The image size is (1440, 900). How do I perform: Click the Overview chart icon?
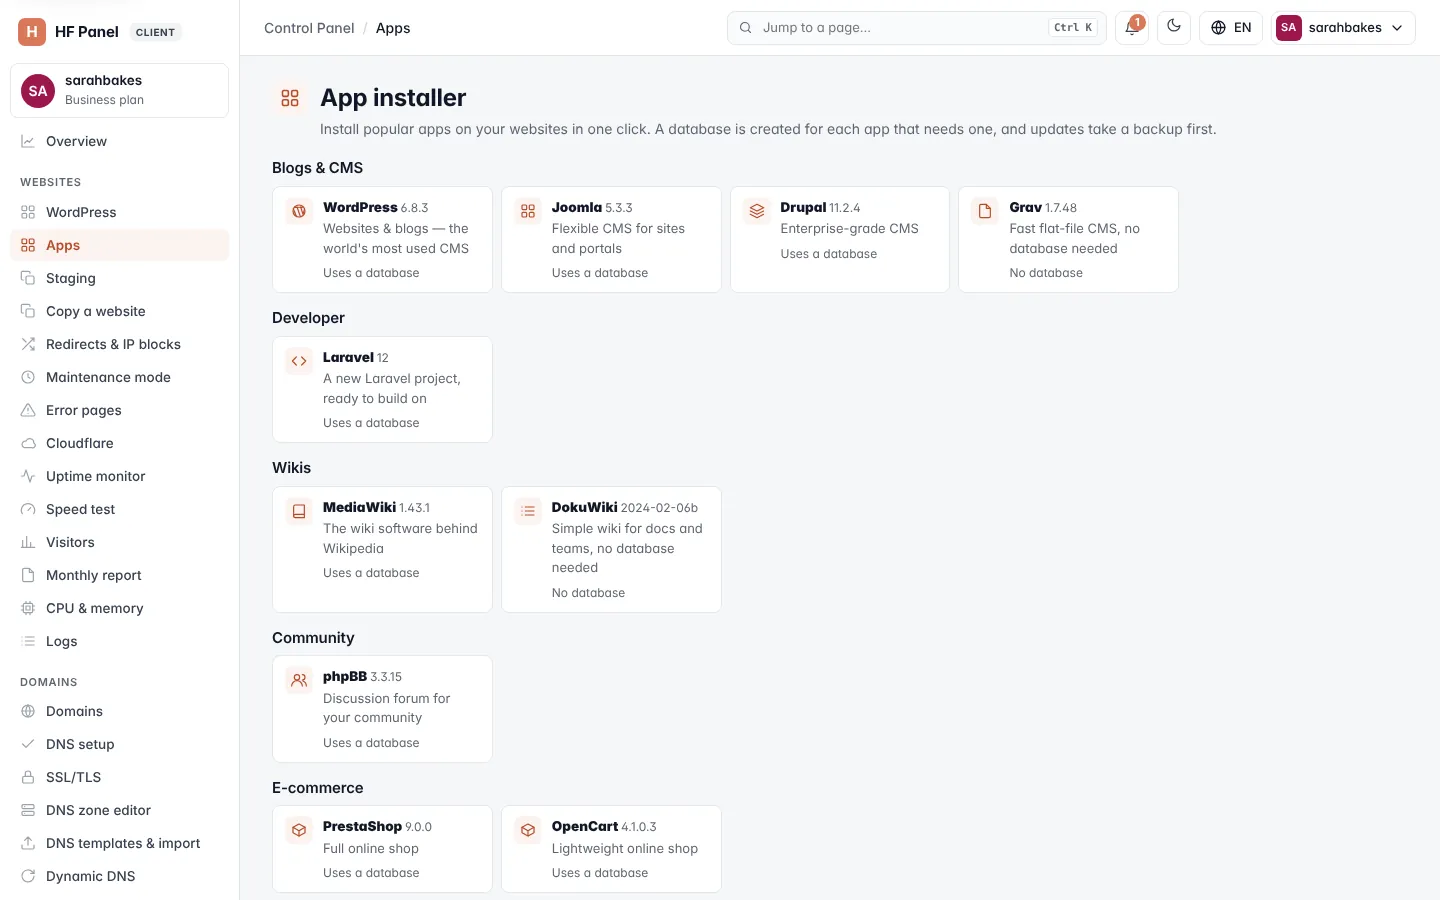[28, 141]
